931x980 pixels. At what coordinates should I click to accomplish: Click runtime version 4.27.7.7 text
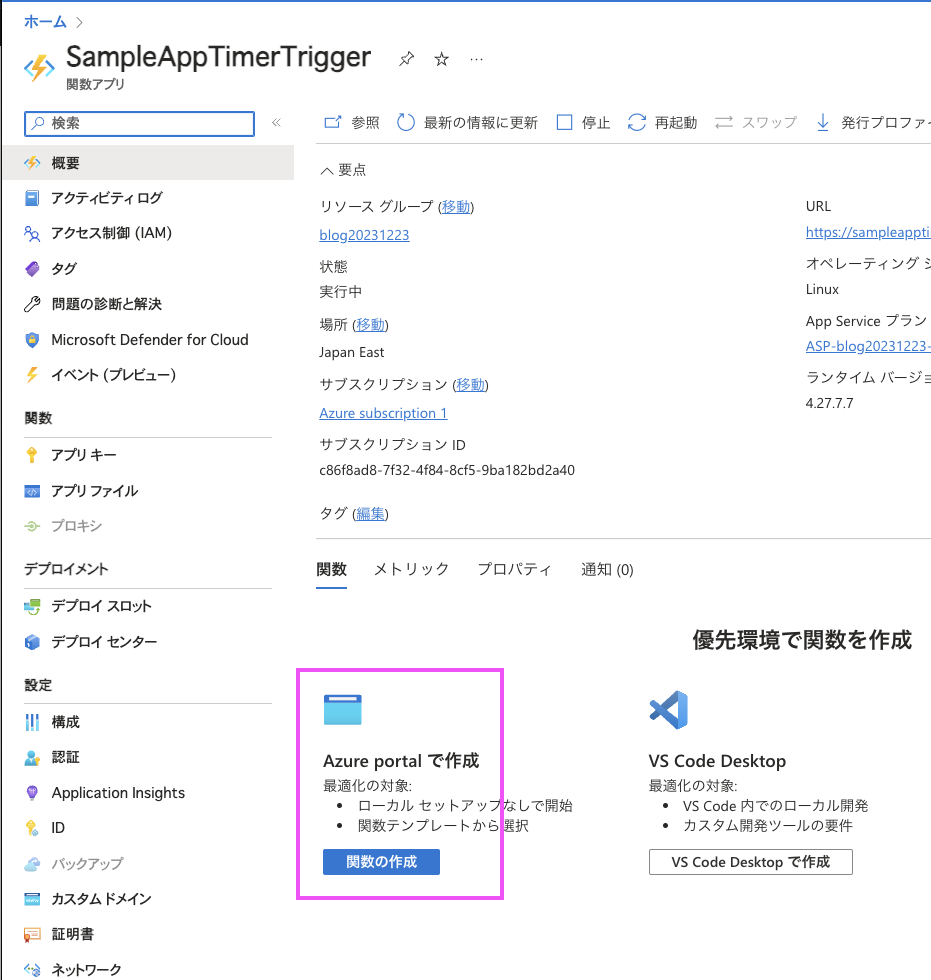[829, 403]
